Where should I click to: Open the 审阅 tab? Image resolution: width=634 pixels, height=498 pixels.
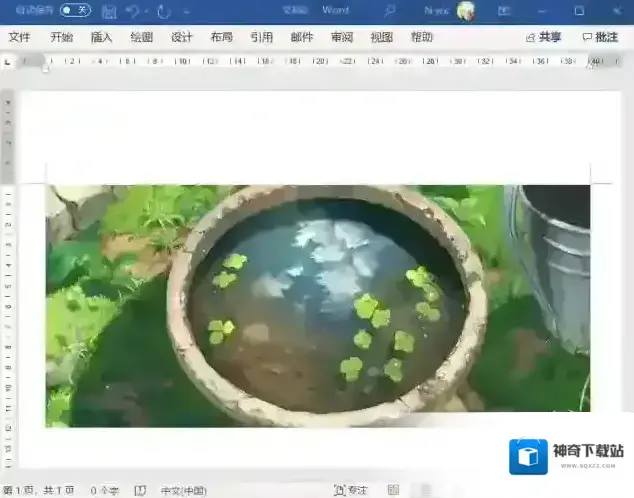pos(341,37)
